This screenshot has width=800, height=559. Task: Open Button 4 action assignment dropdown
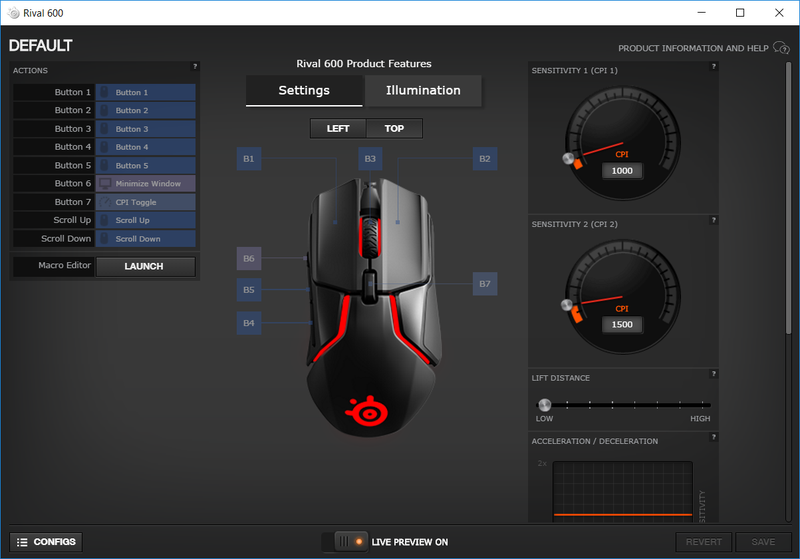[145, 147]
